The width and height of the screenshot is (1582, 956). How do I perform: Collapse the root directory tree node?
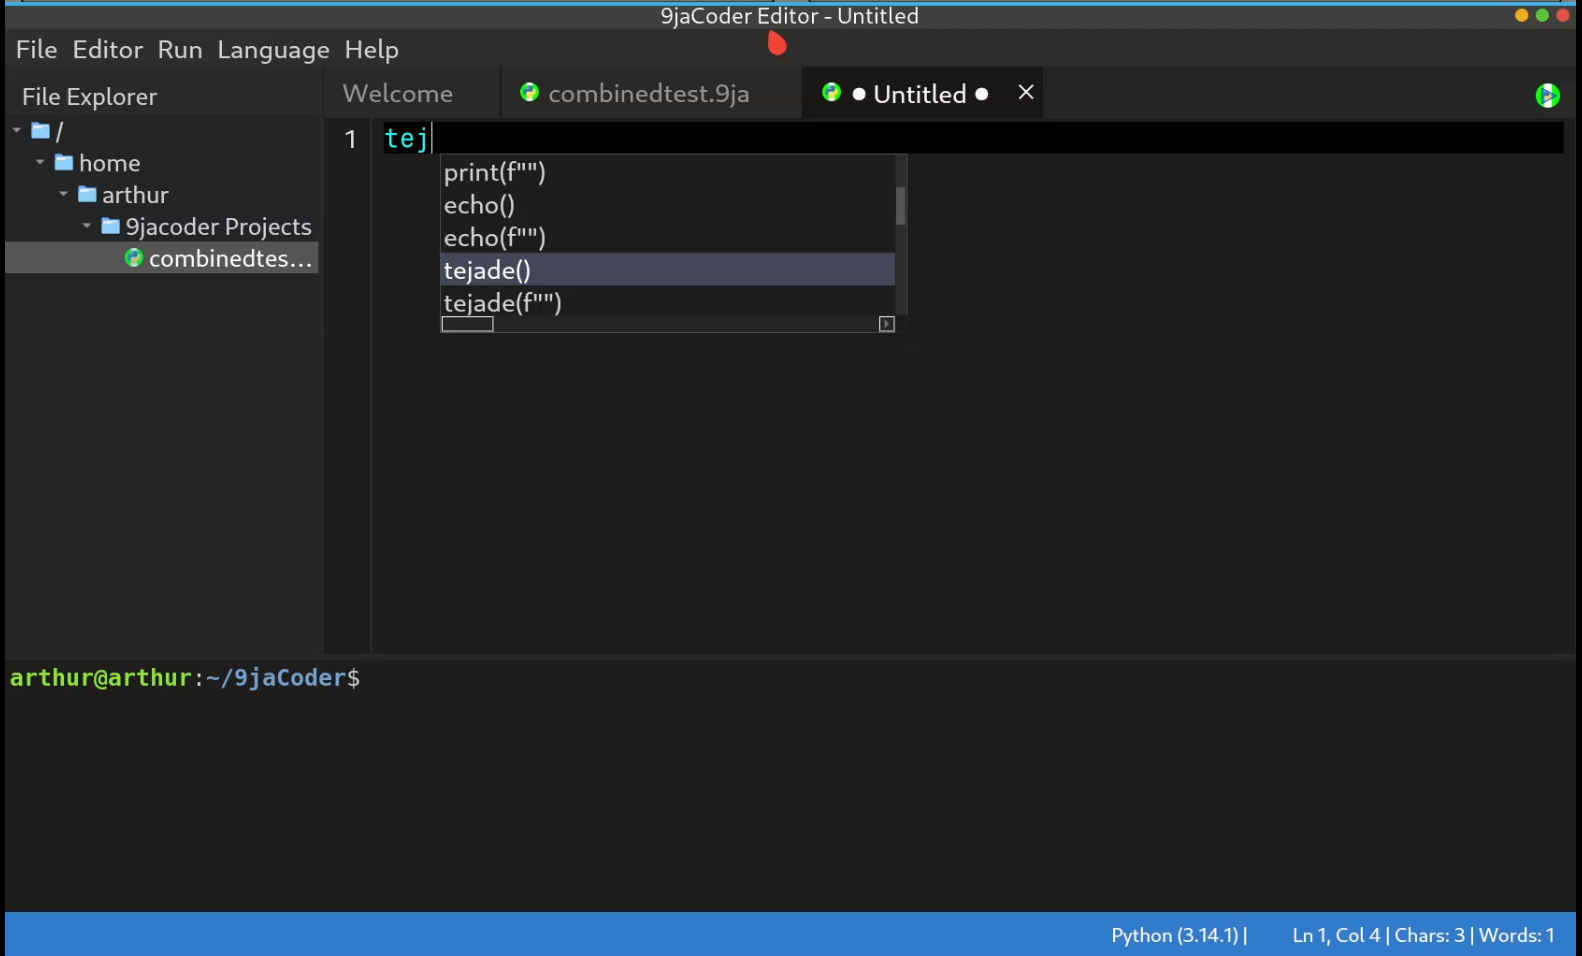pos(17,131)
